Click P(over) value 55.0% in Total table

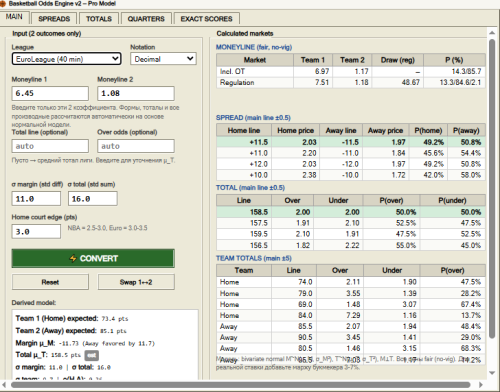click(x=406, y=245)
